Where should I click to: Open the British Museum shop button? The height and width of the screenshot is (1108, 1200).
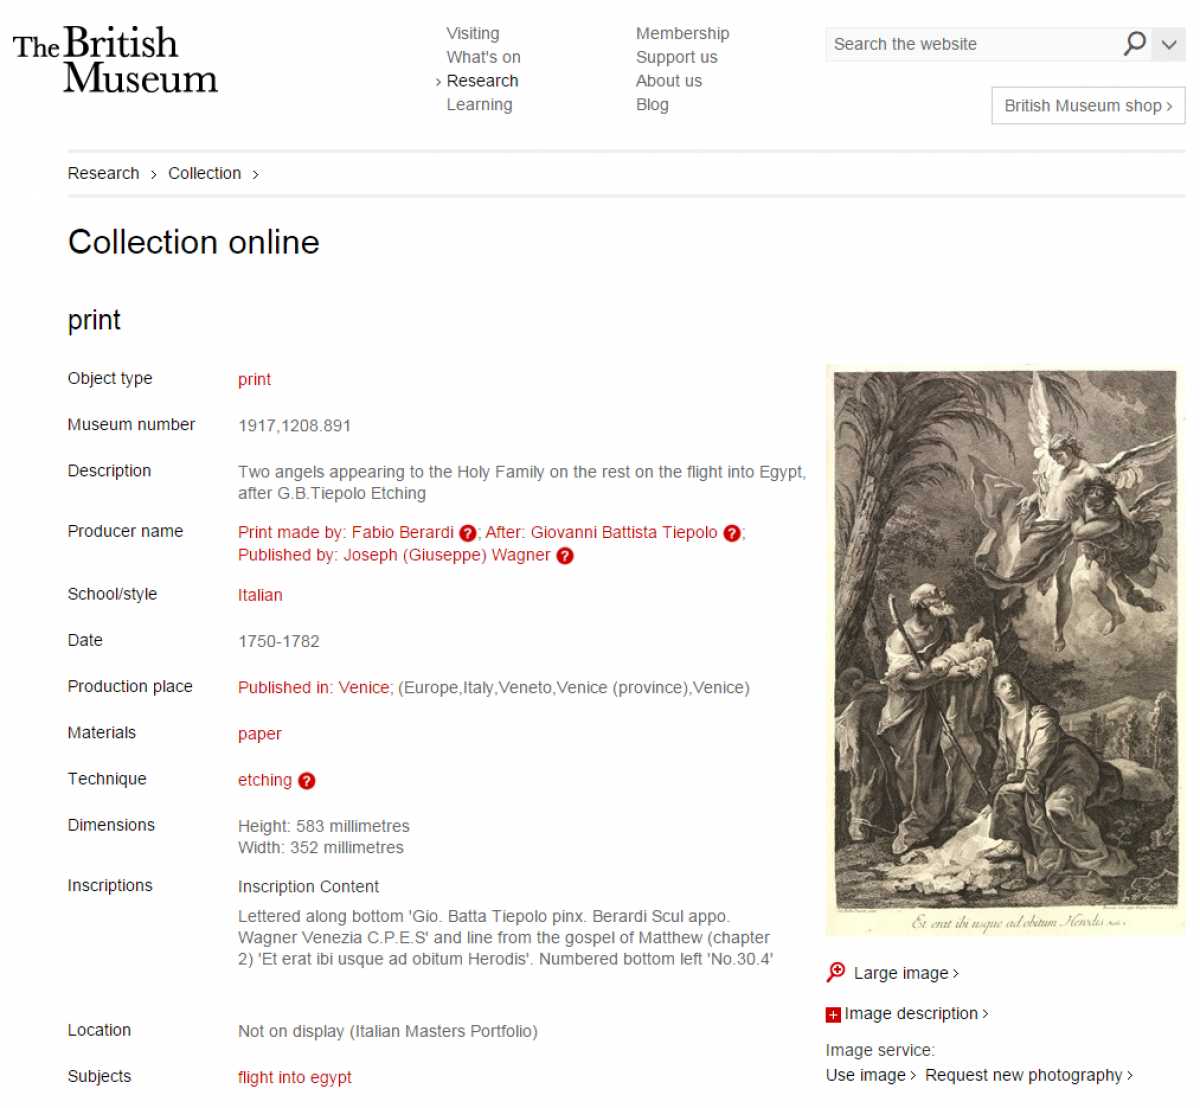click(x=1088, y=106)
